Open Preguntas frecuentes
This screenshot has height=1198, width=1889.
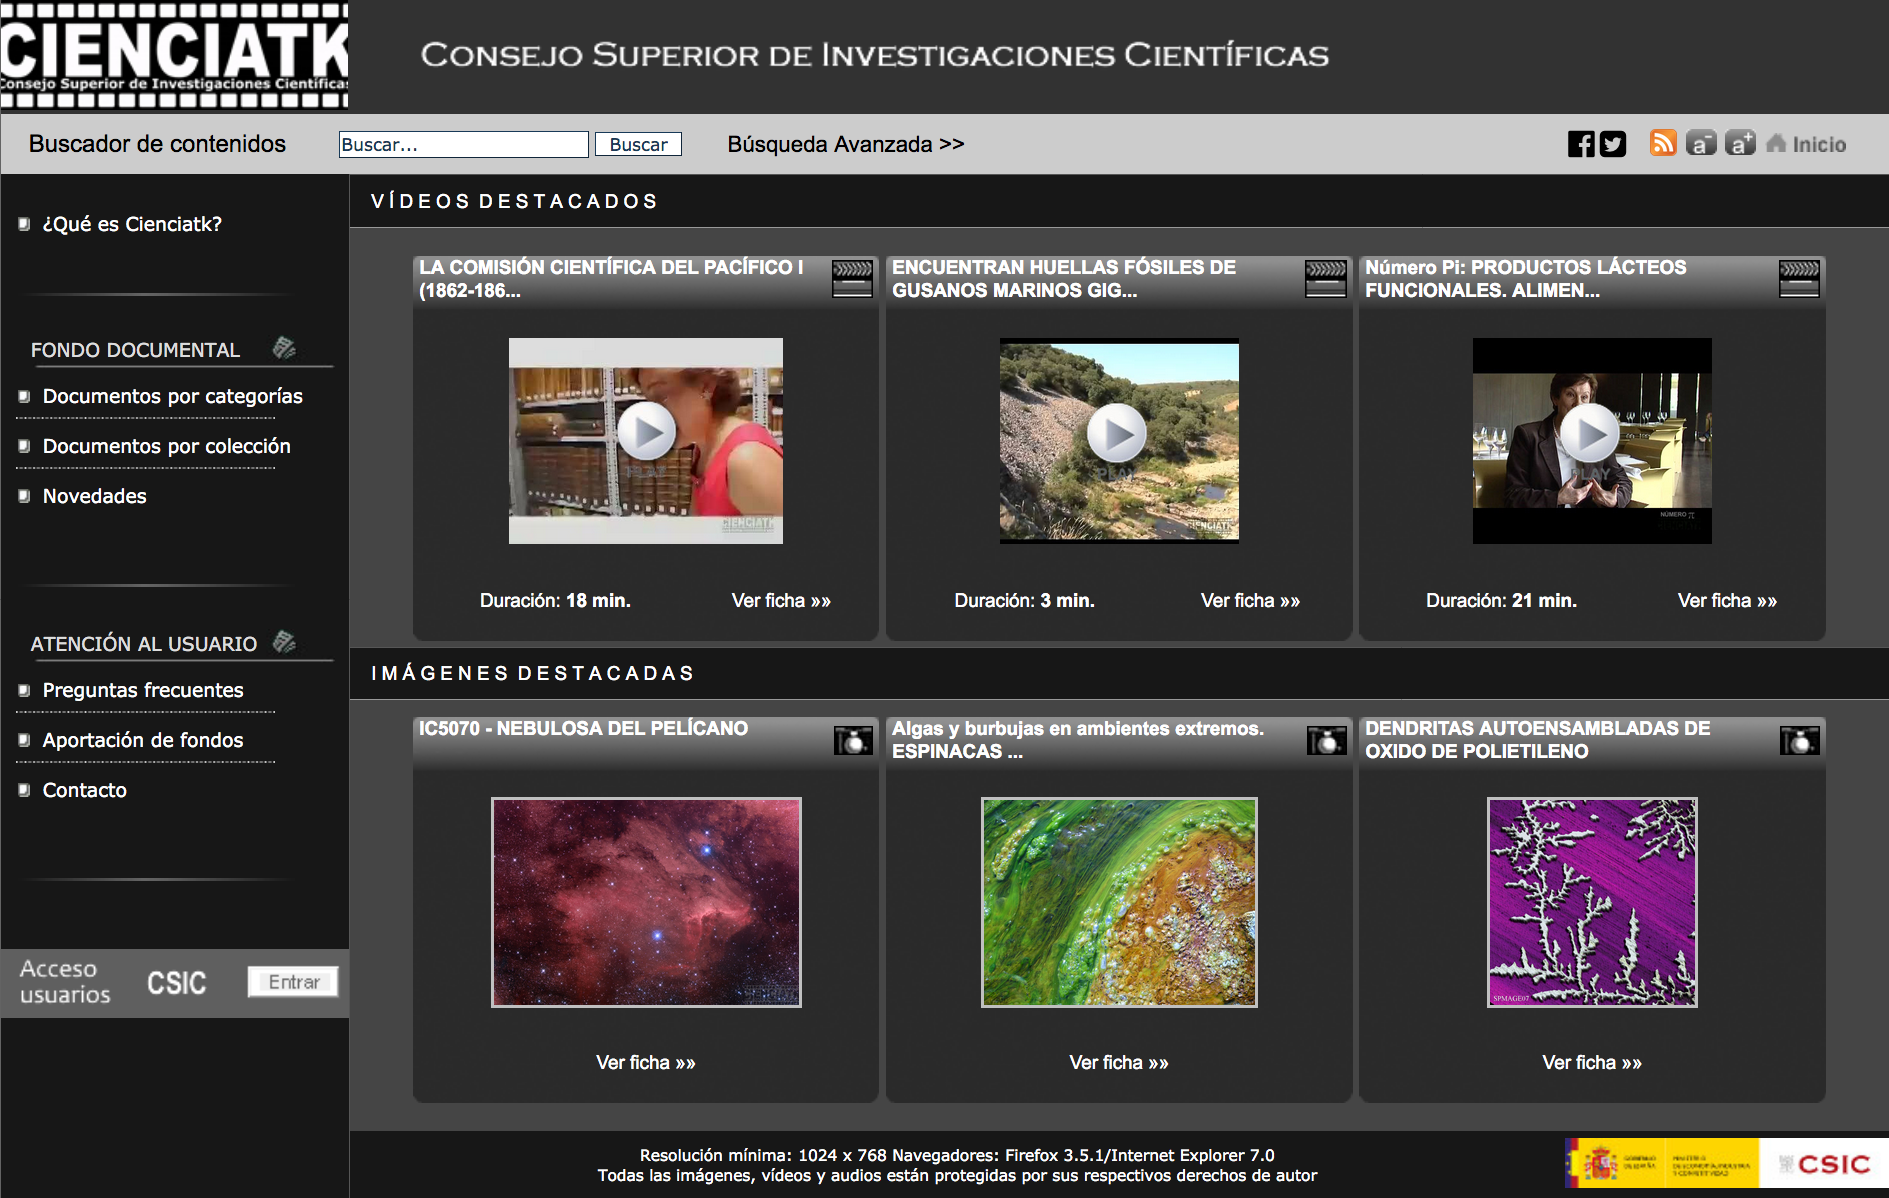(x=143, y=690)
